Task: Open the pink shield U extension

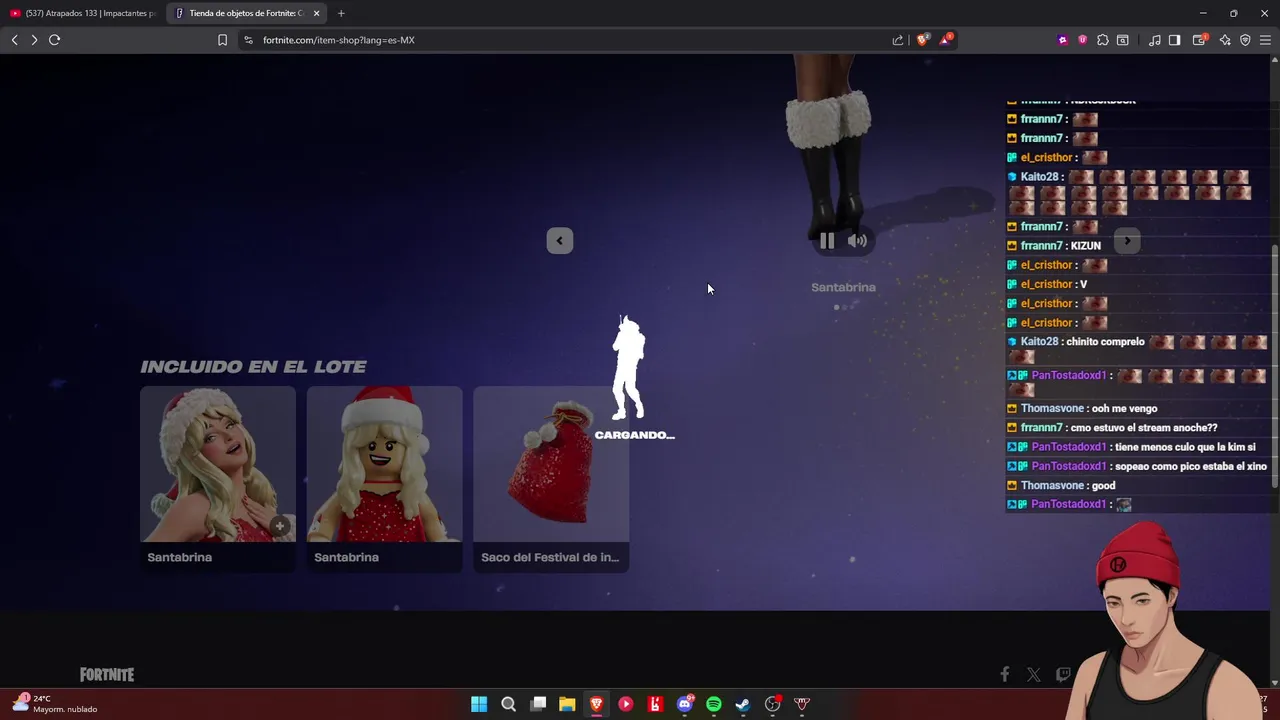Action: (x=1082, y=40)
